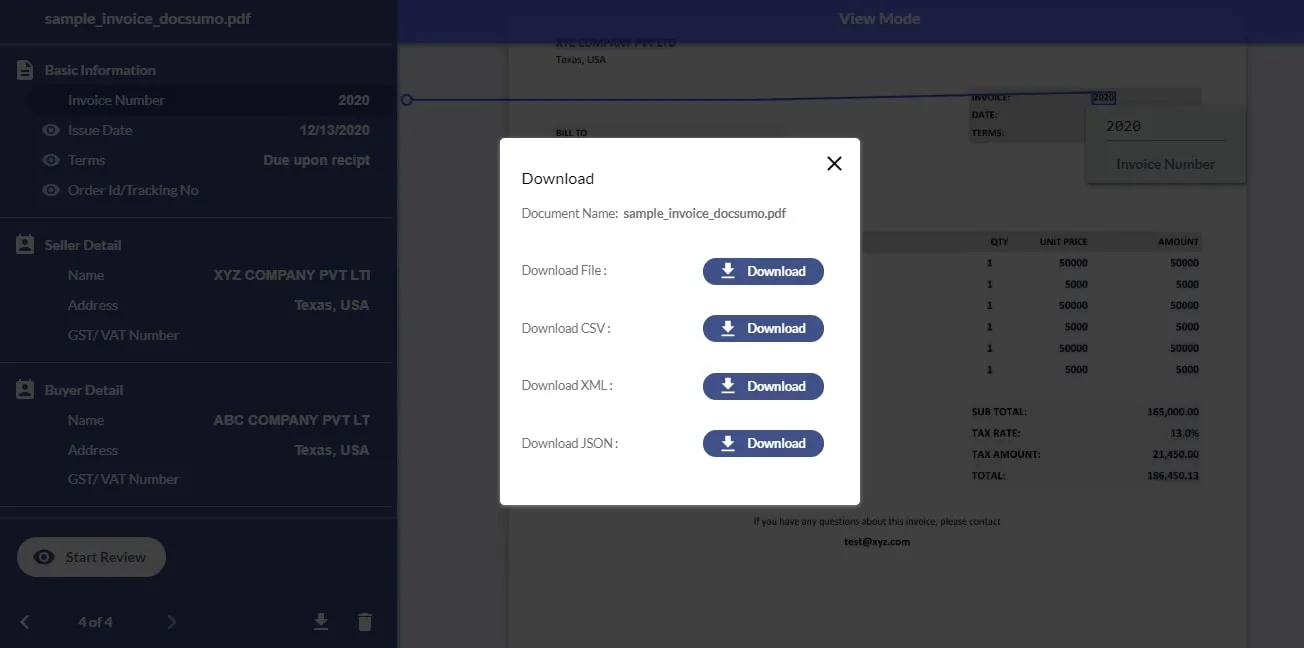Download the XML version of the document

(x=763, y=386)
